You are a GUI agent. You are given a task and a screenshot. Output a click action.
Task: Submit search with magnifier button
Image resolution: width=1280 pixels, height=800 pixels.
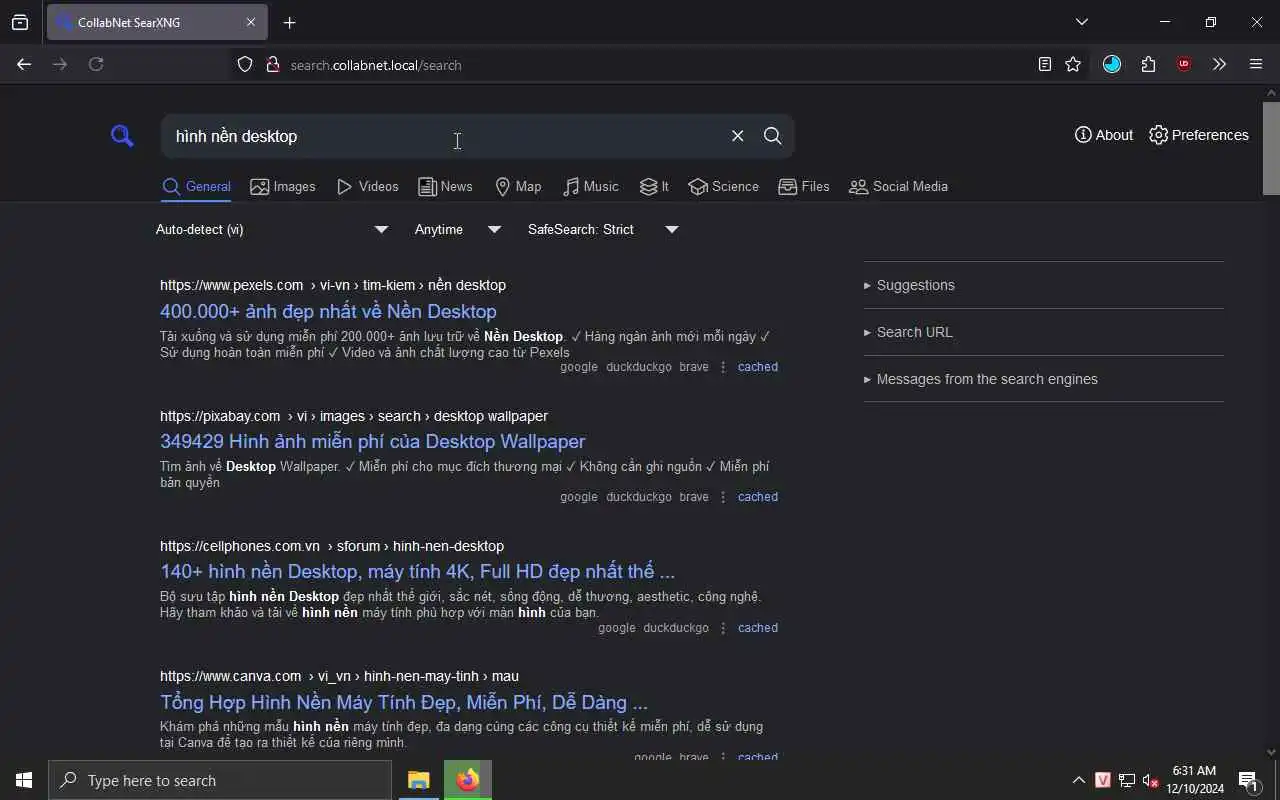772,136
